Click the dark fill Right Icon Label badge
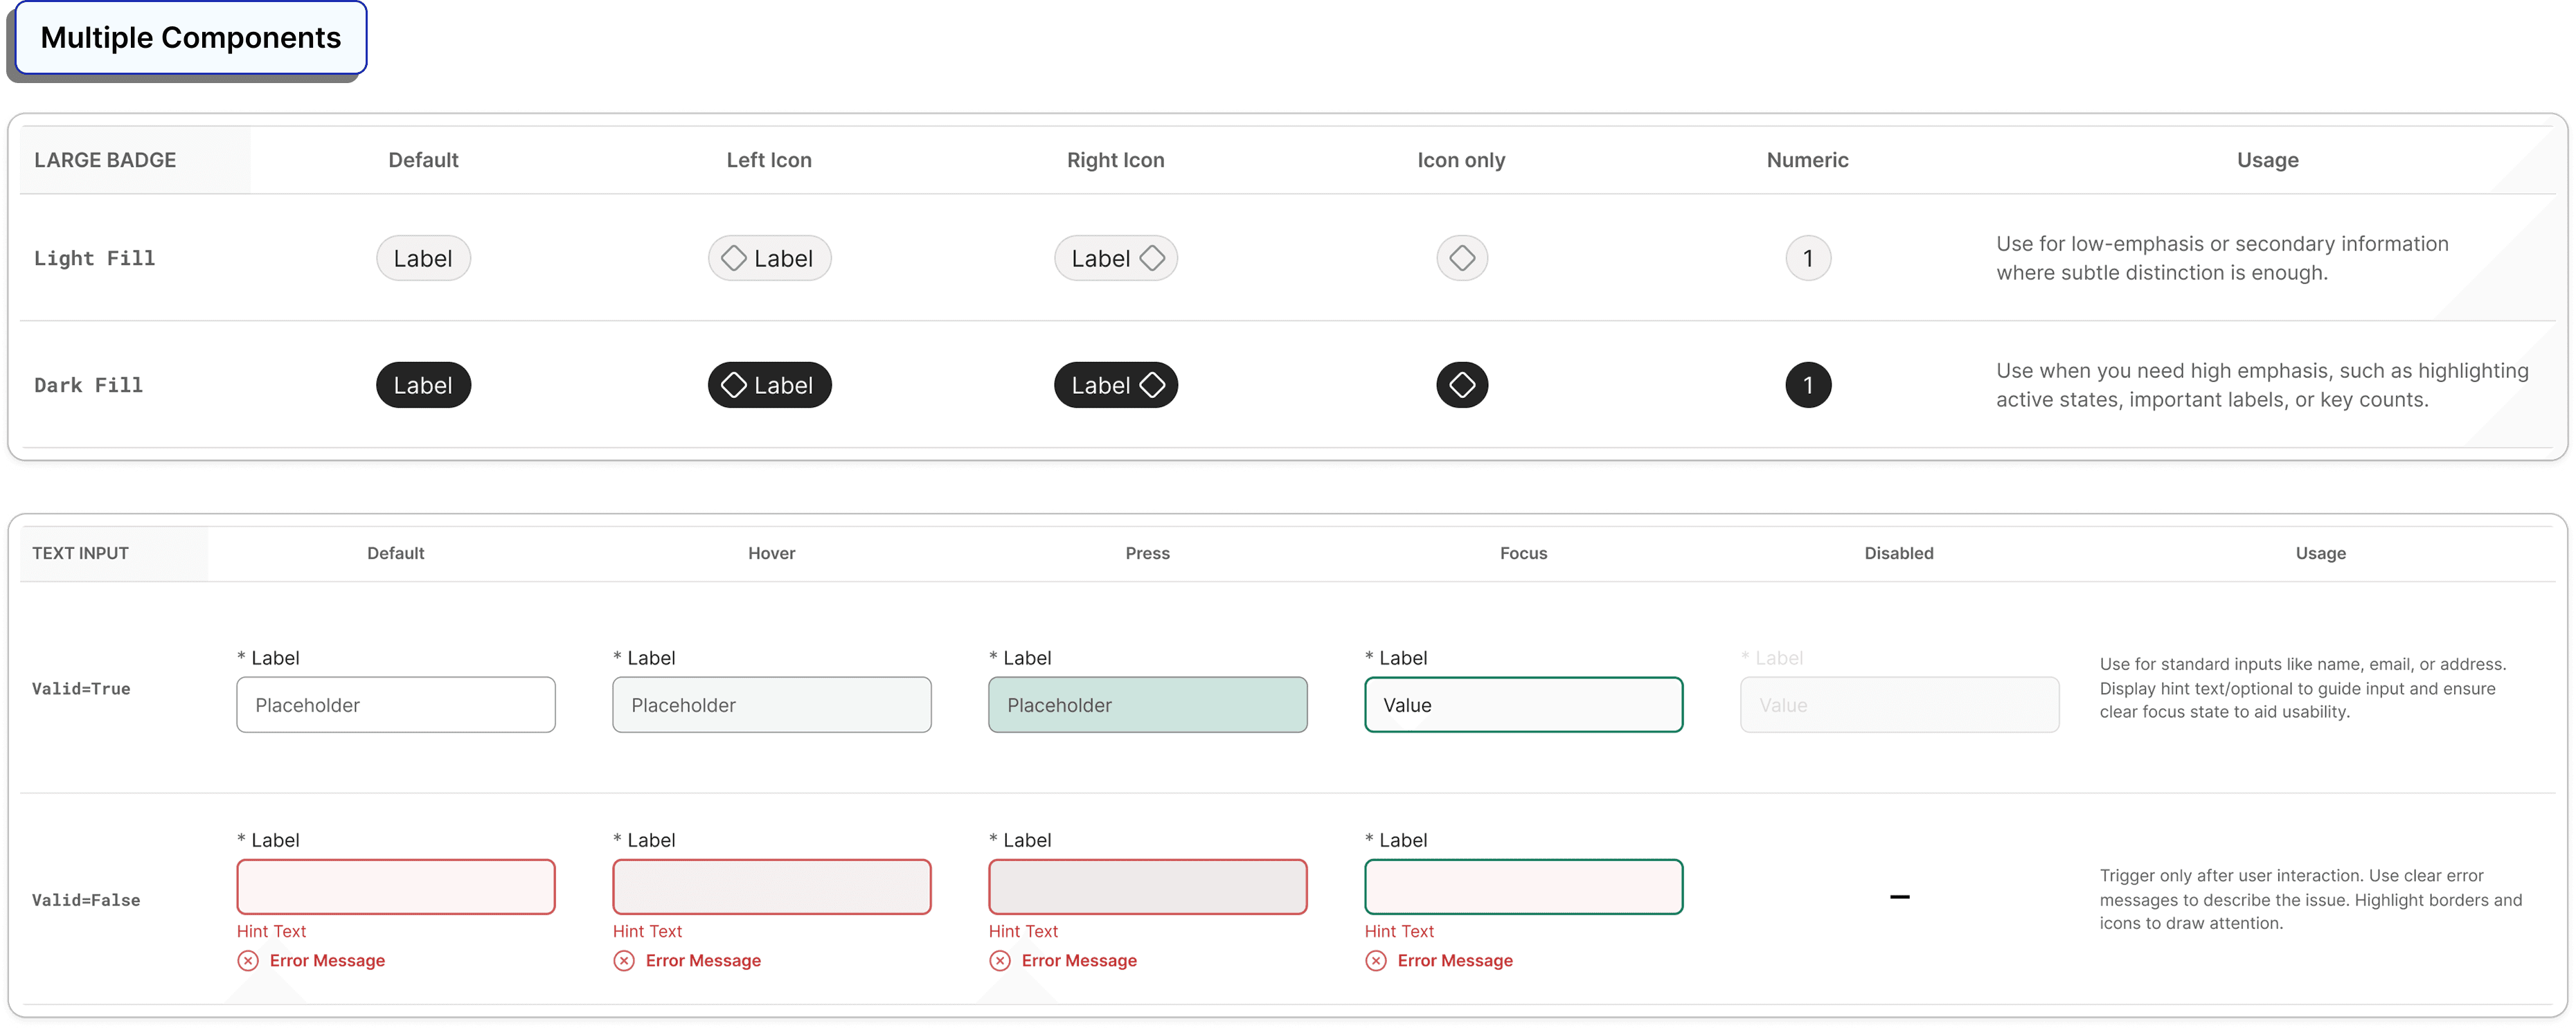This screenshot has height=1028, width=2576. [1115, 385]
